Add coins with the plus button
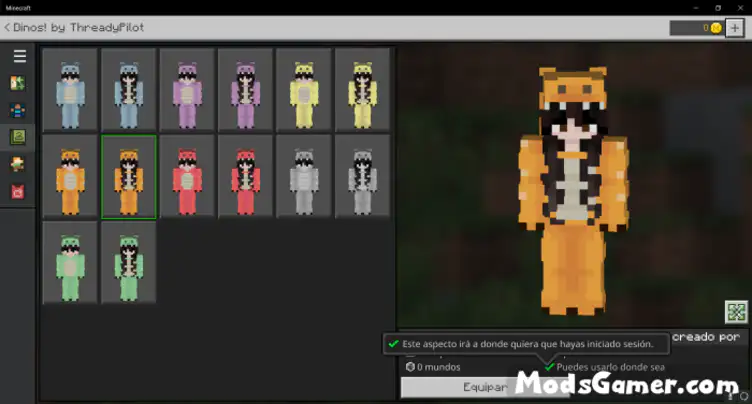Image resolution: width=752 pixels, height=404 pixels. tap(735, 28)
